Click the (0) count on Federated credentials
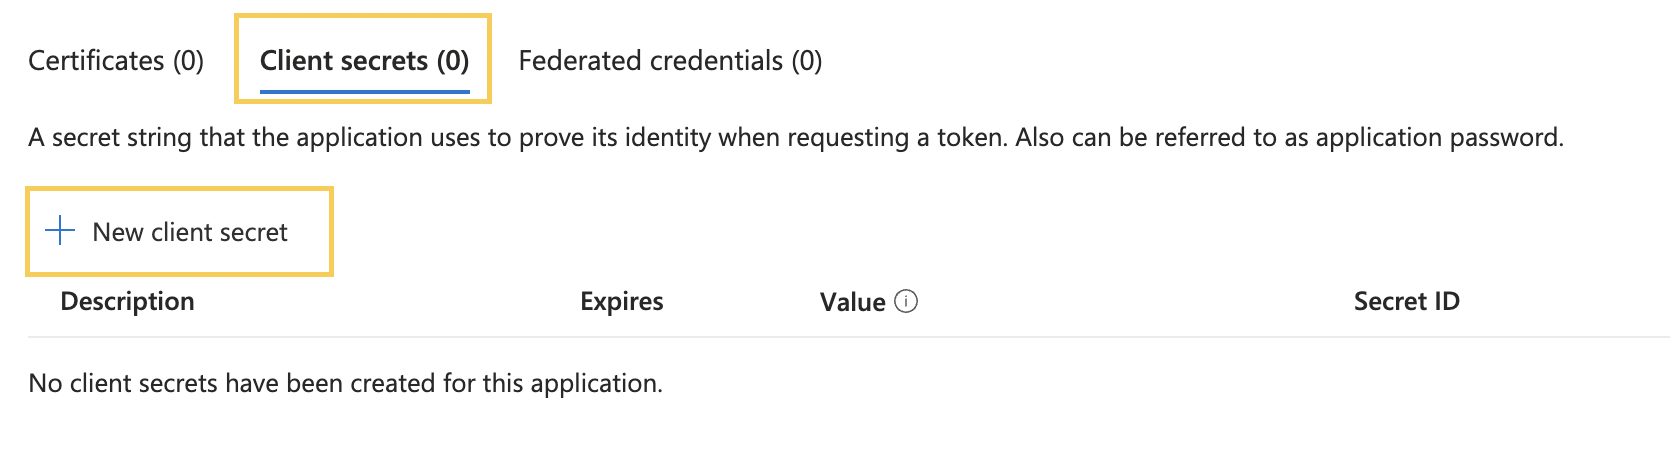Image resolution: width=1670 pixels, height=466 pixels. pos(807,60)
